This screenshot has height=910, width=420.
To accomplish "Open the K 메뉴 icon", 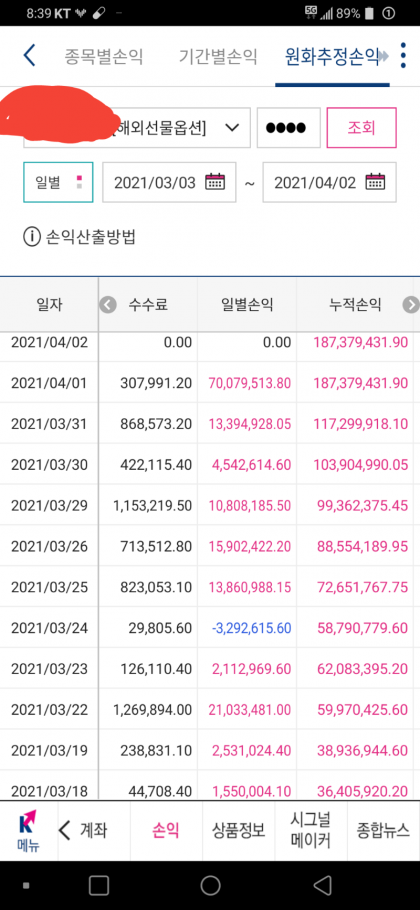I will (28, 830).
